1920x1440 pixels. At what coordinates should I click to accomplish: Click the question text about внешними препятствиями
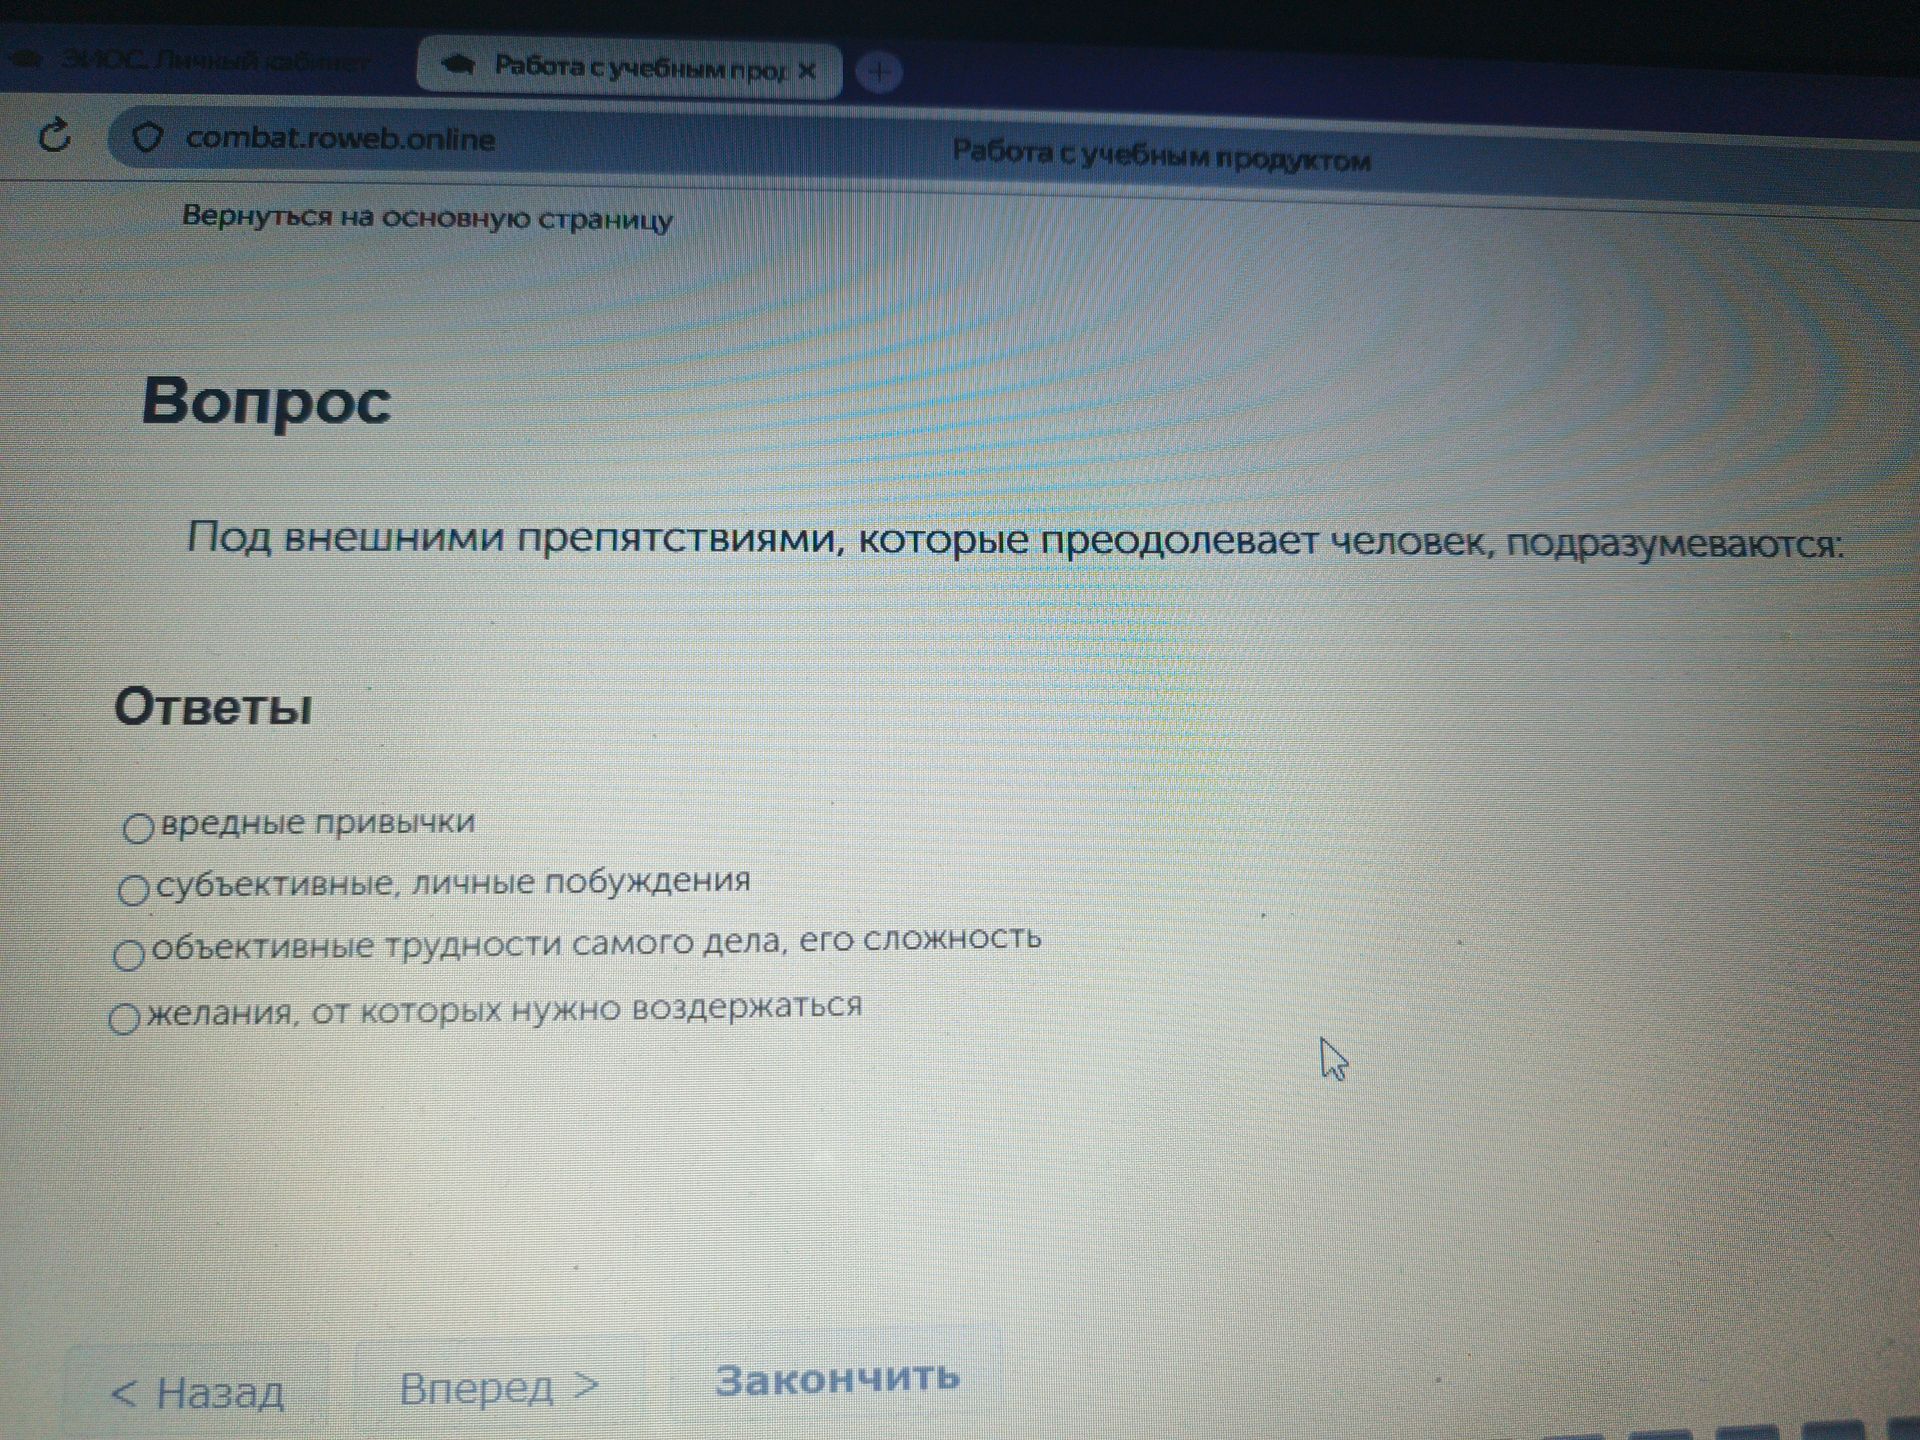(1015, 540)
